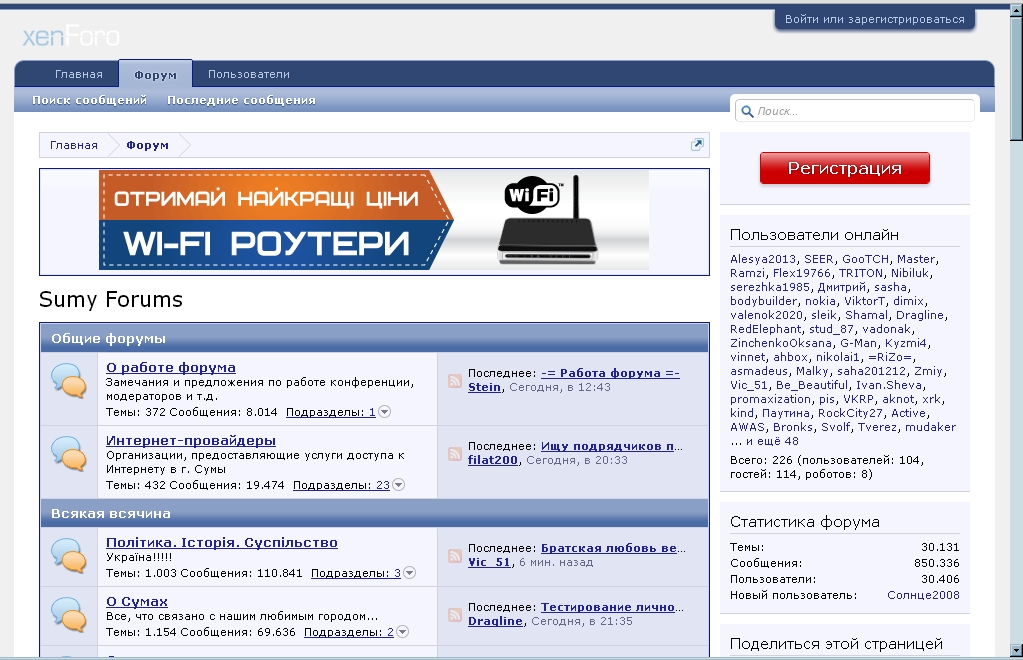Click RSS icon in Політика row

point(455,556)
